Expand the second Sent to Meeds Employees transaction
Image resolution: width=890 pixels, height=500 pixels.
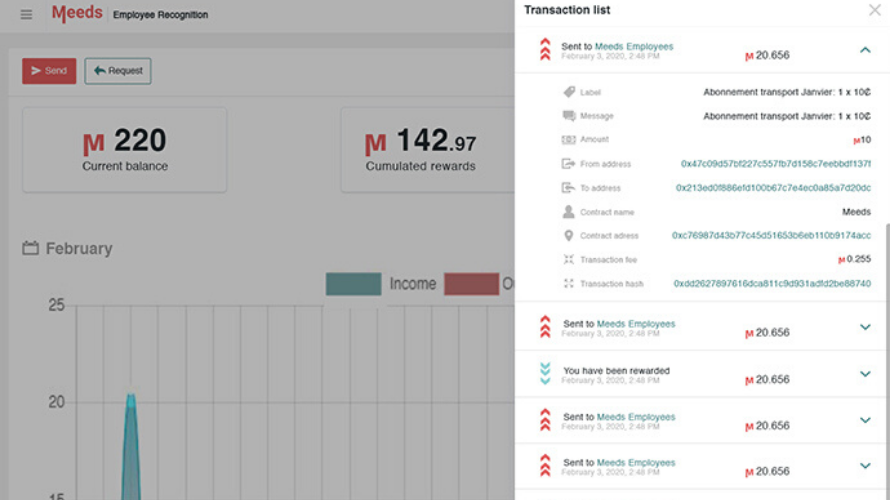865,327
